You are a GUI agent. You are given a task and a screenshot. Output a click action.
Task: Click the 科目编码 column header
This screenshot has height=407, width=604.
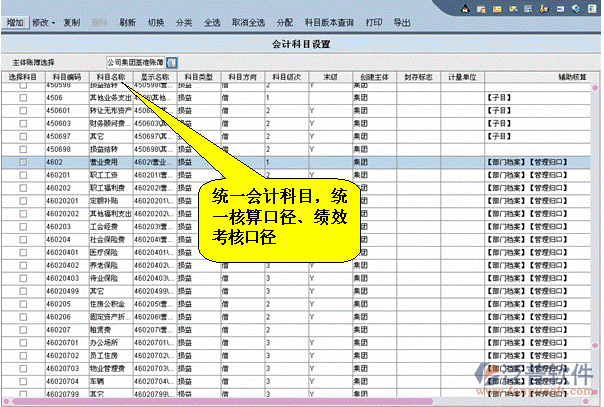[x=66, y=76]
